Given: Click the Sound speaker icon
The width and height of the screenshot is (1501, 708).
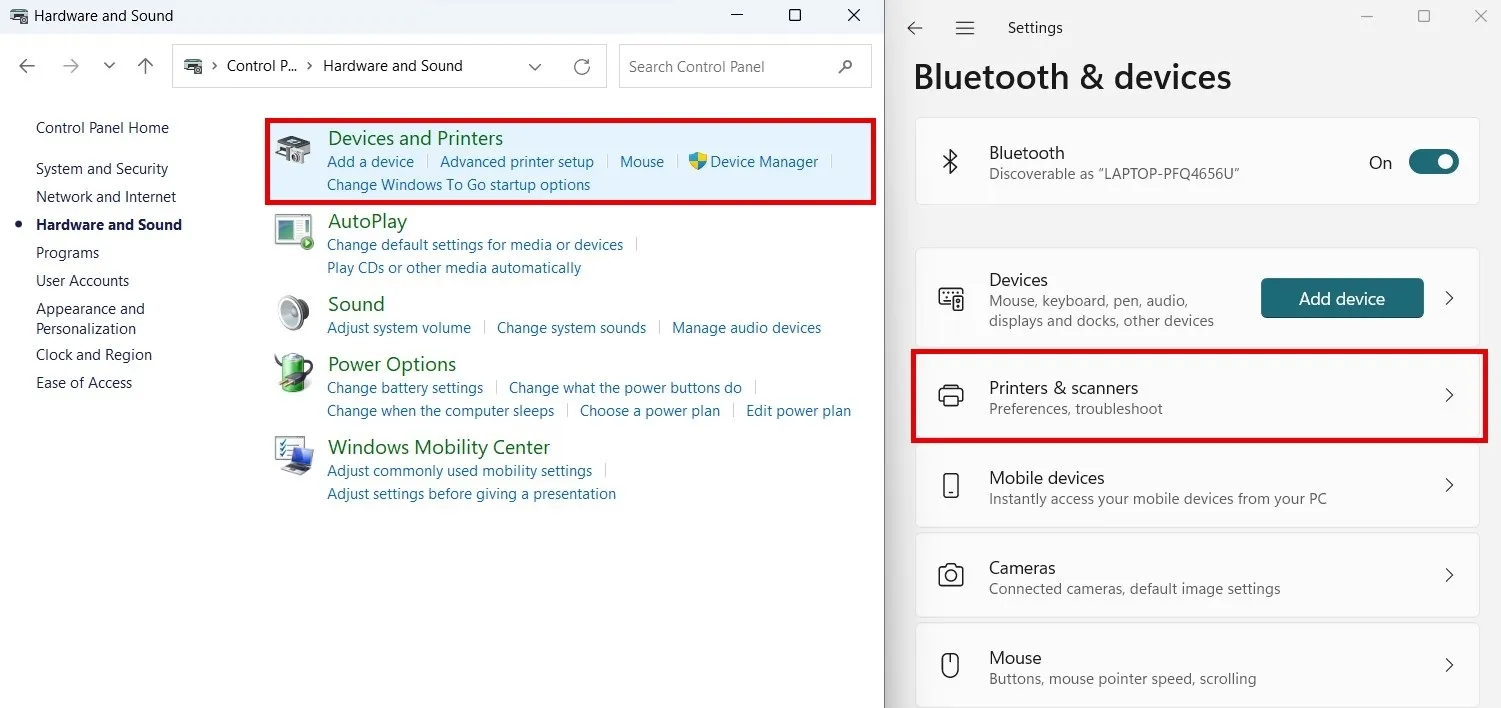Looking at the screenshot, I should click(x=293, y=313).
